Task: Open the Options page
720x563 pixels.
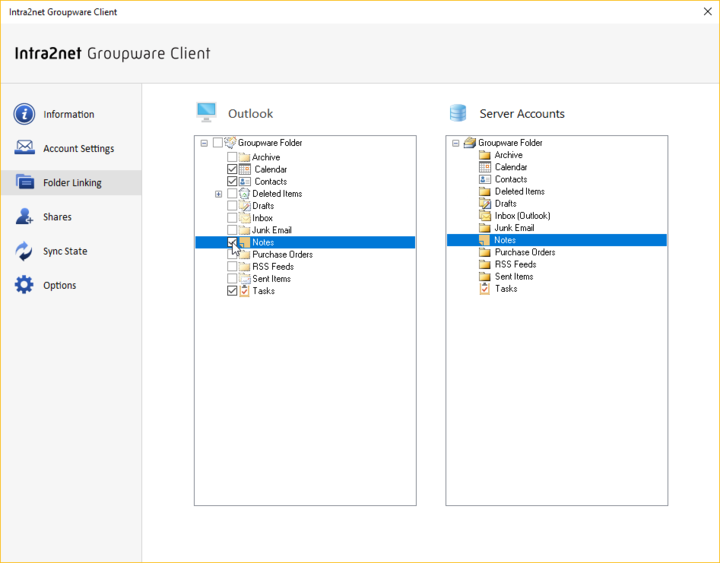Action: tap(71, 285)
